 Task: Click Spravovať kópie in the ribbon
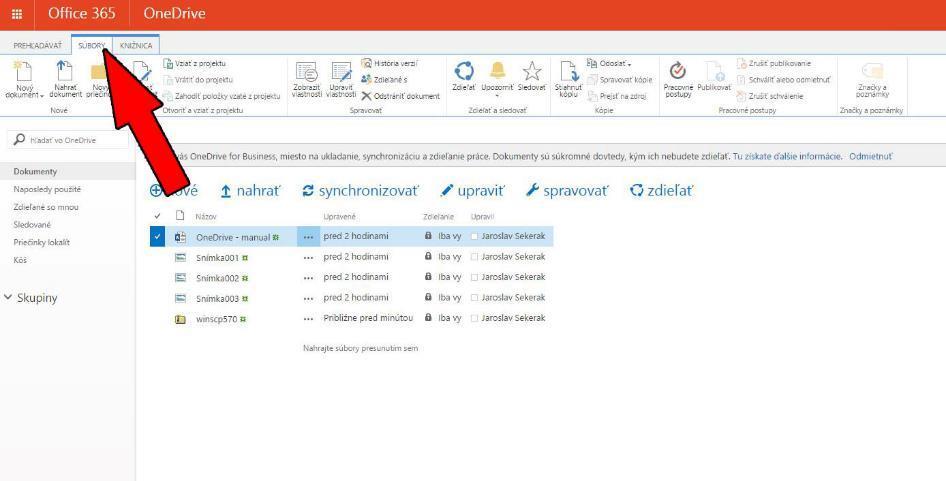pyautogui.click(x=620, y=80)
